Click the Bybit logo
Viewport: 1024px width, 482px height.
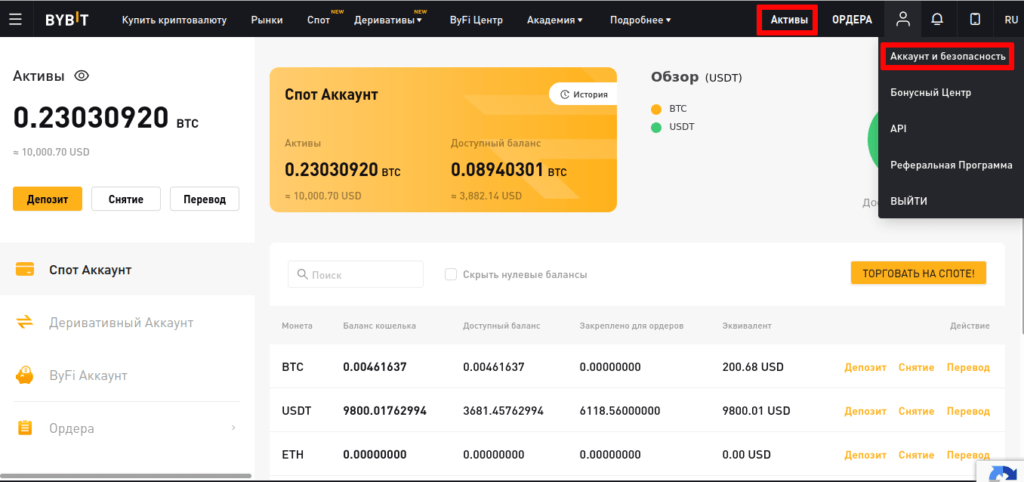[67, 19]
